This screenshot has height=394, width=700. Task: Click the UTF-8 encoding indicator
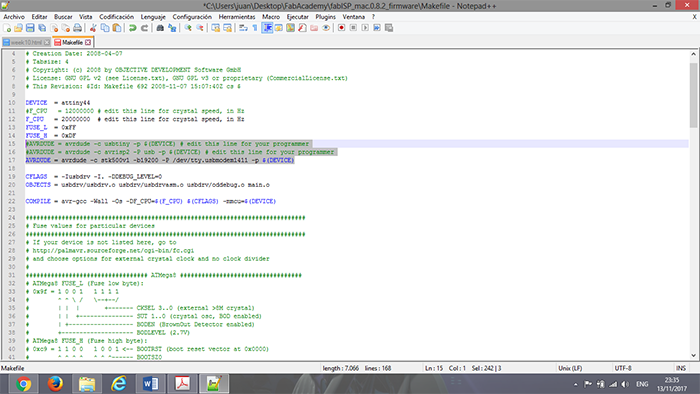[623, 368]
